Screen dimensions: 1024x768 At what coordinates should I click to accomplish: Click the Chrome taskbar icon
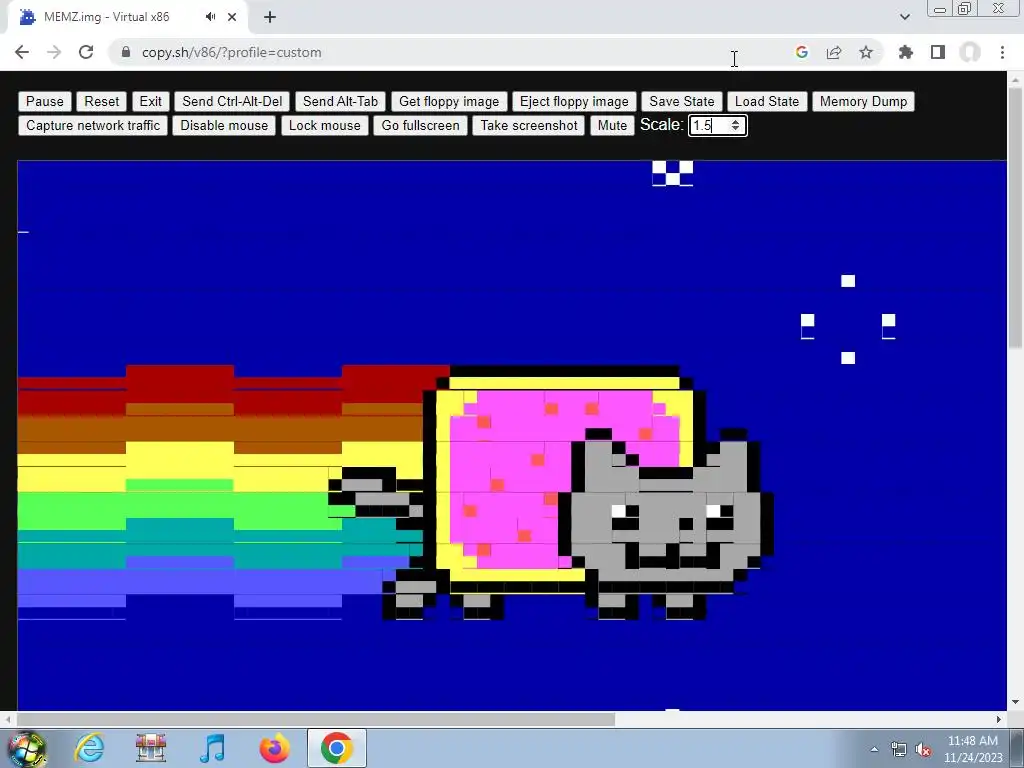[336, 748]
